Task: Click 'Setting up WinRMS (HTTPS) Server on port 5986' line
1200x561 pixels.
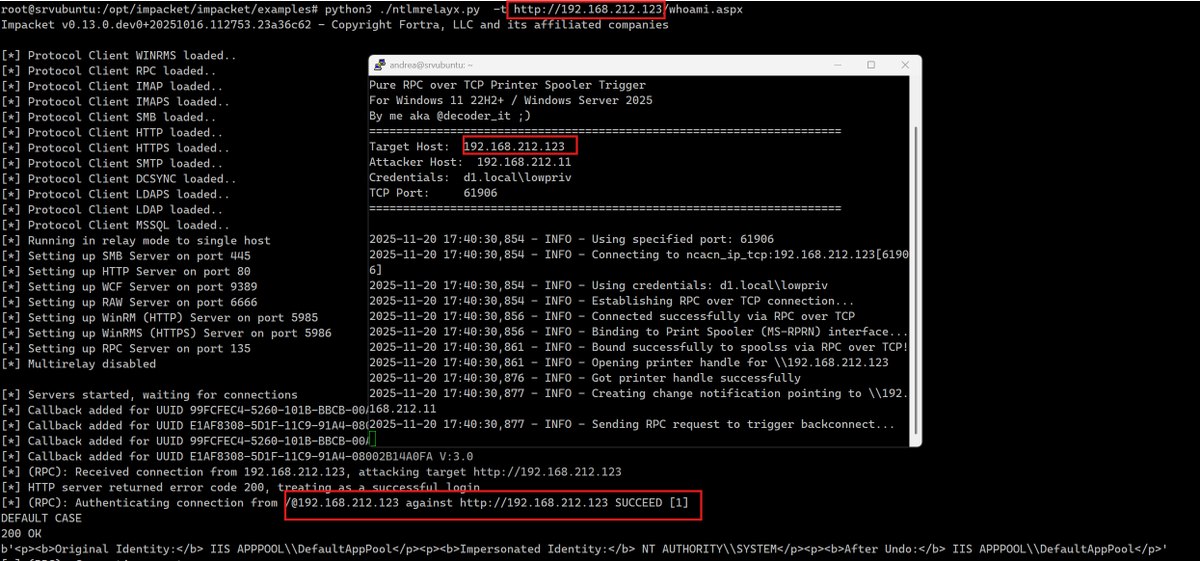Action: click(166, 333)
